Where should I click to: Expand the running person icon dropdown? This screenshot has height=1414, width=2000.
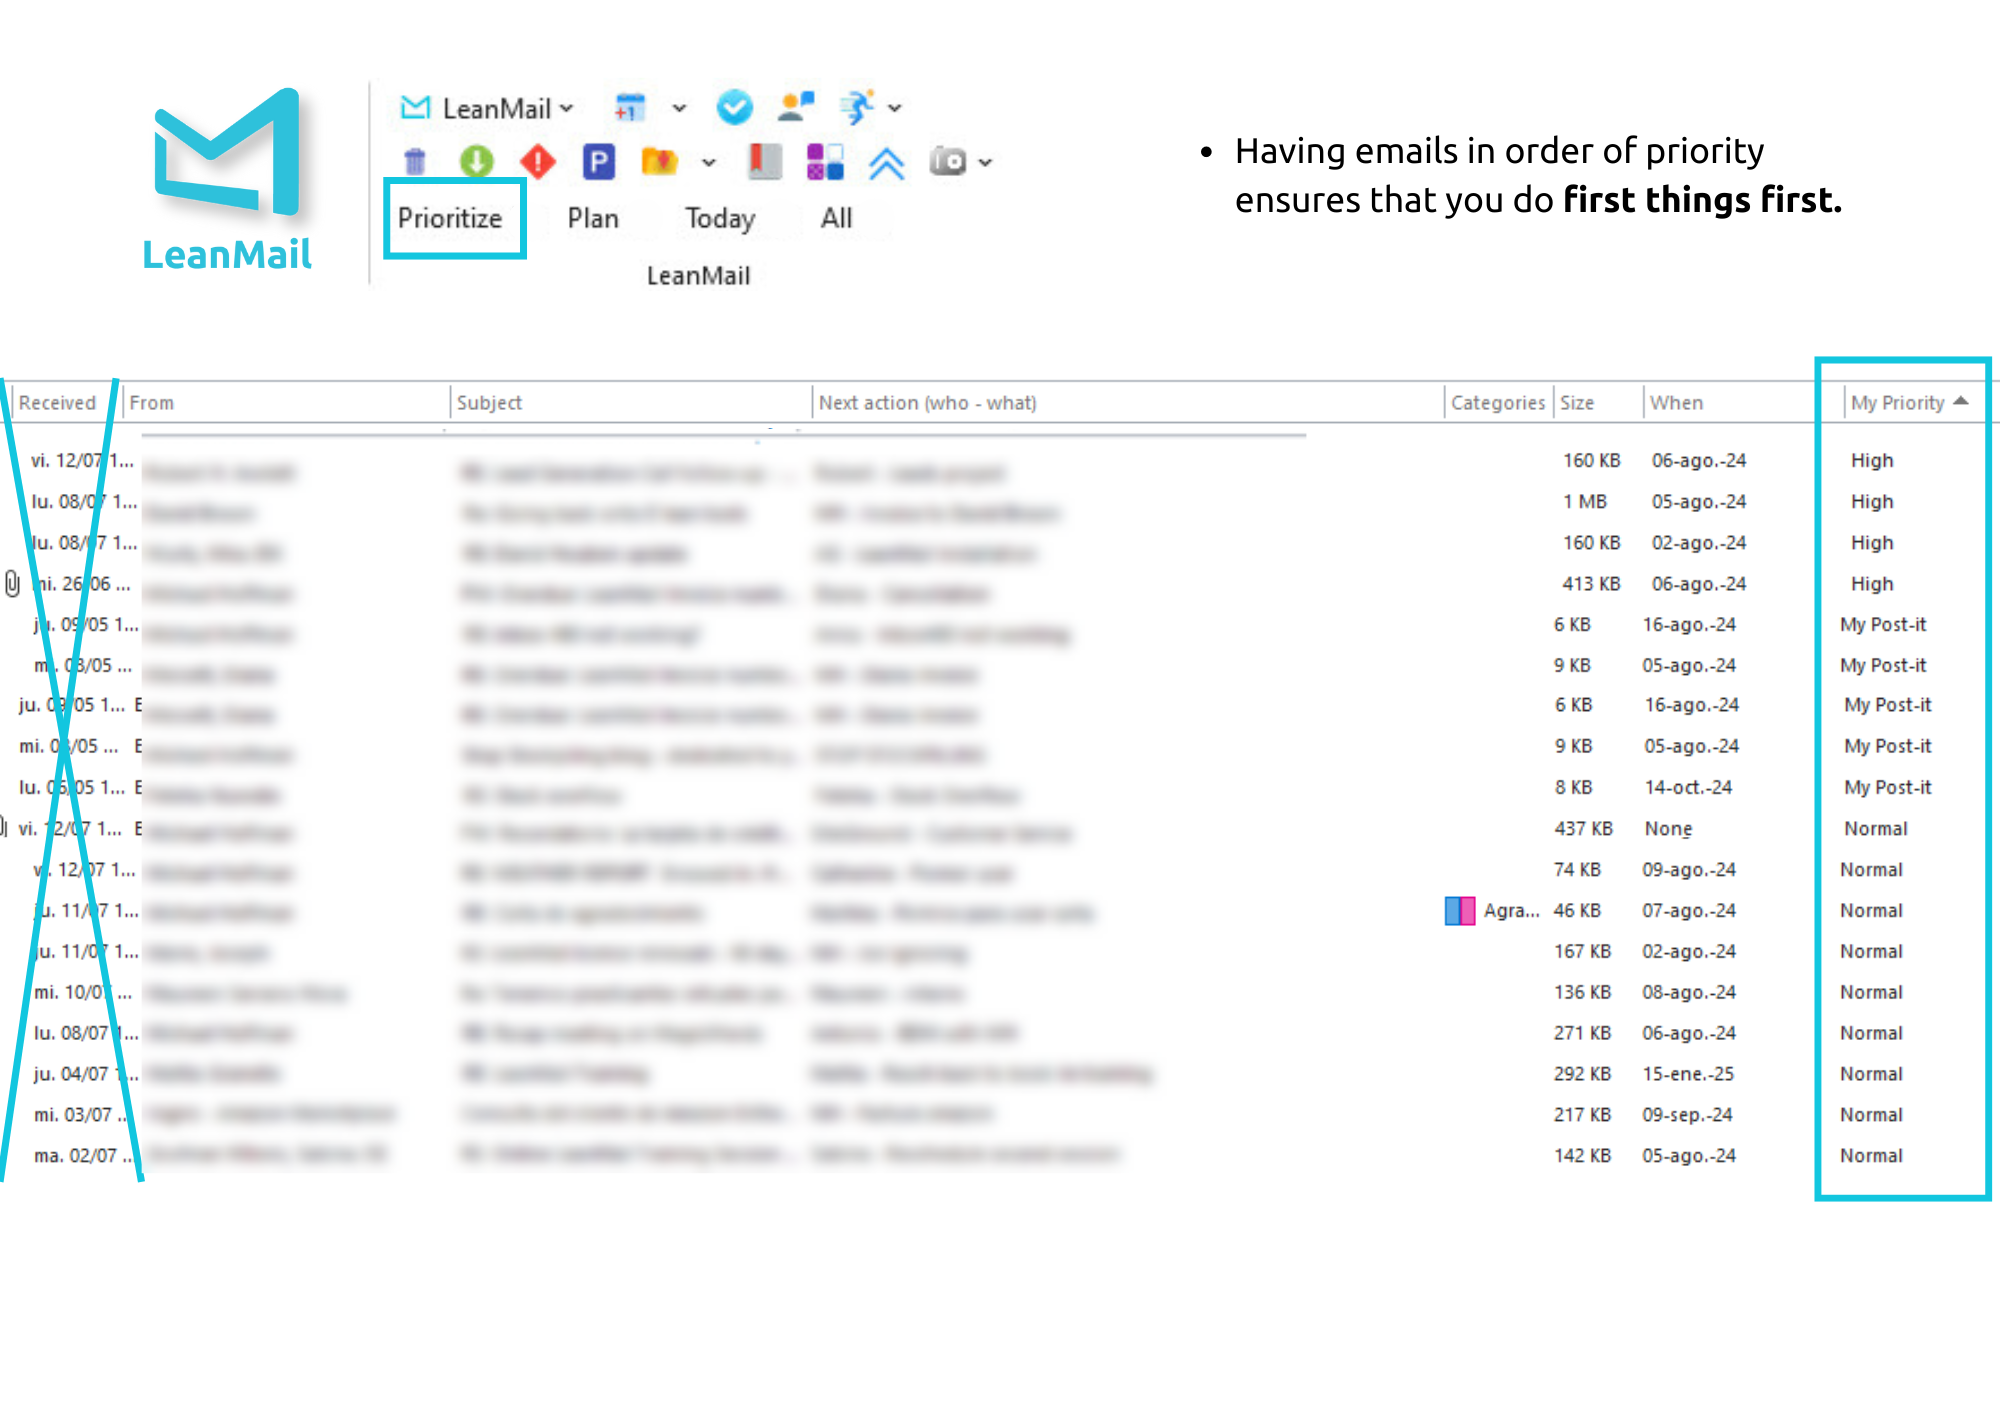(x=894, y=108)
